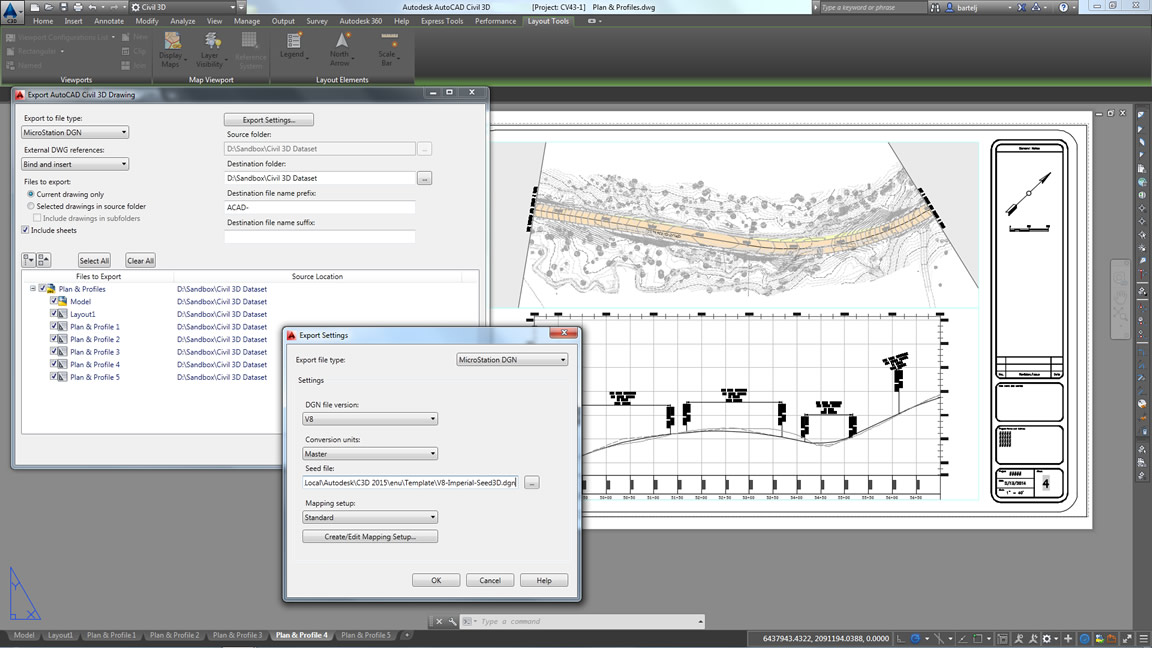This screenshot has height=648, width=1152.
Task: Click the plus annotation icon in status bar
Action: (x=1068, y=639)
